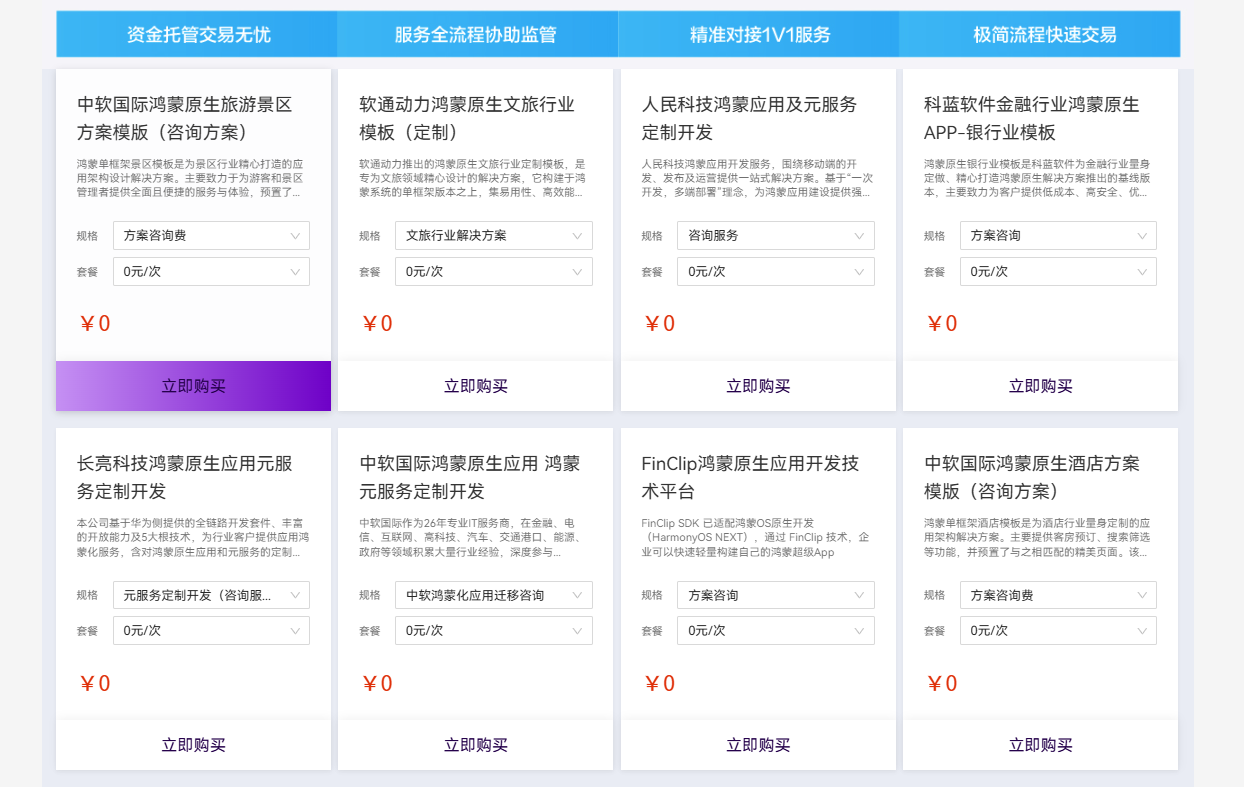
Task: Expand the 方案咨询 dropdown on FinClip card
Action: click(776, 594)
